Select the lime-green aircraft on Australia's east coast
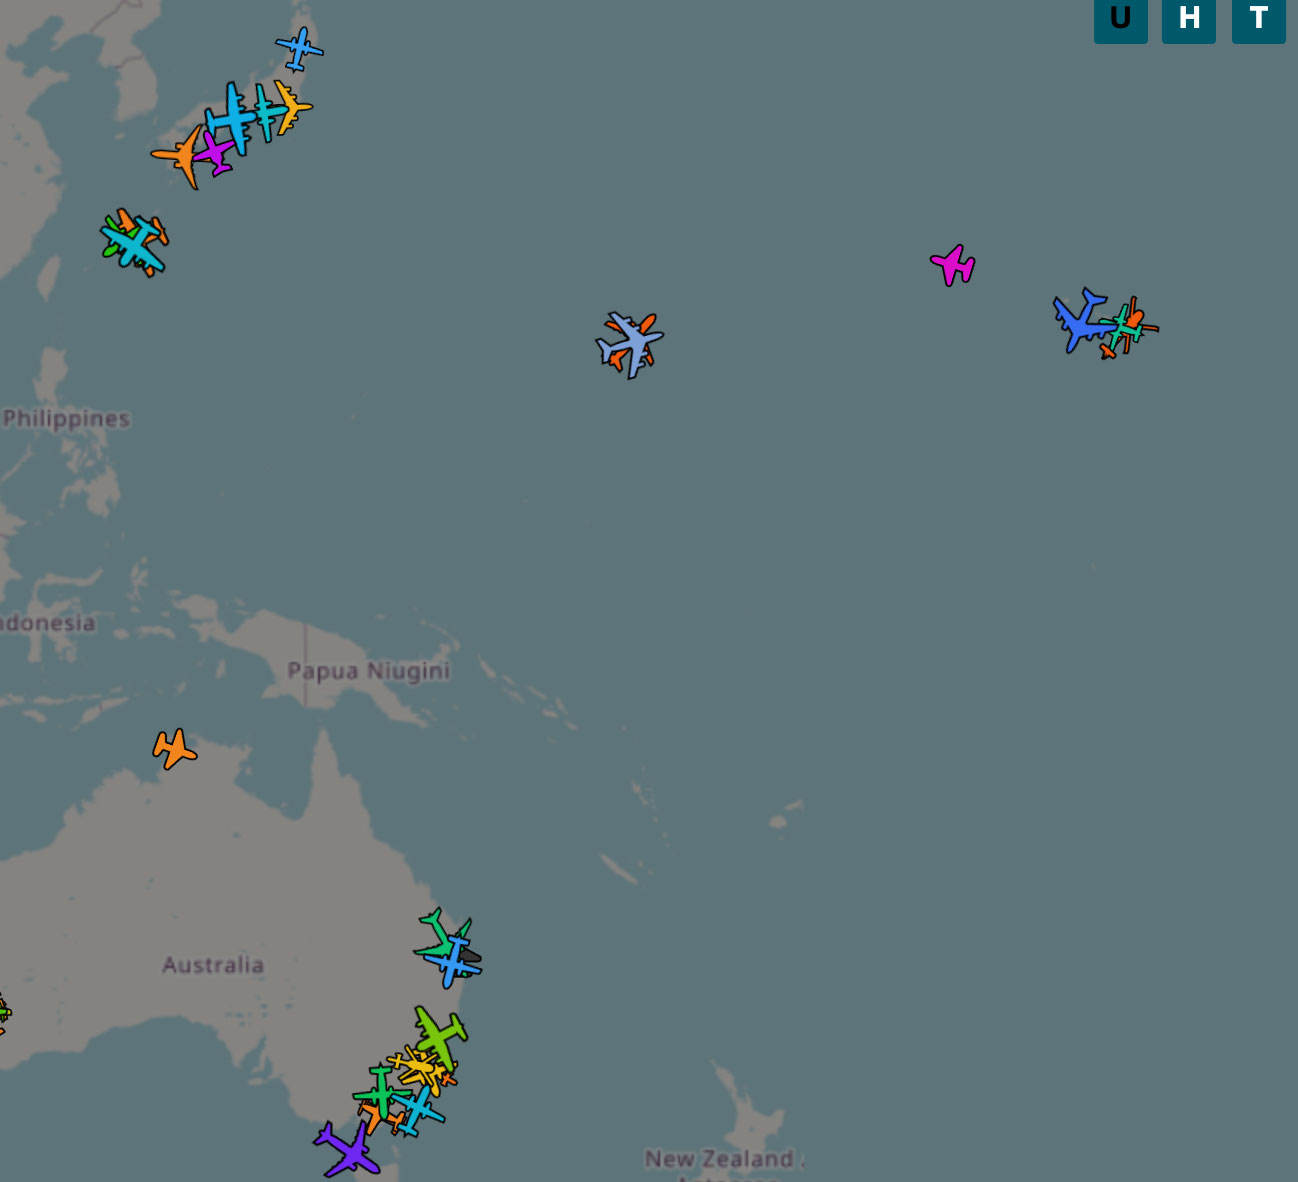This screenshot has height=1182, width=1298. (x=440, y=1037)
